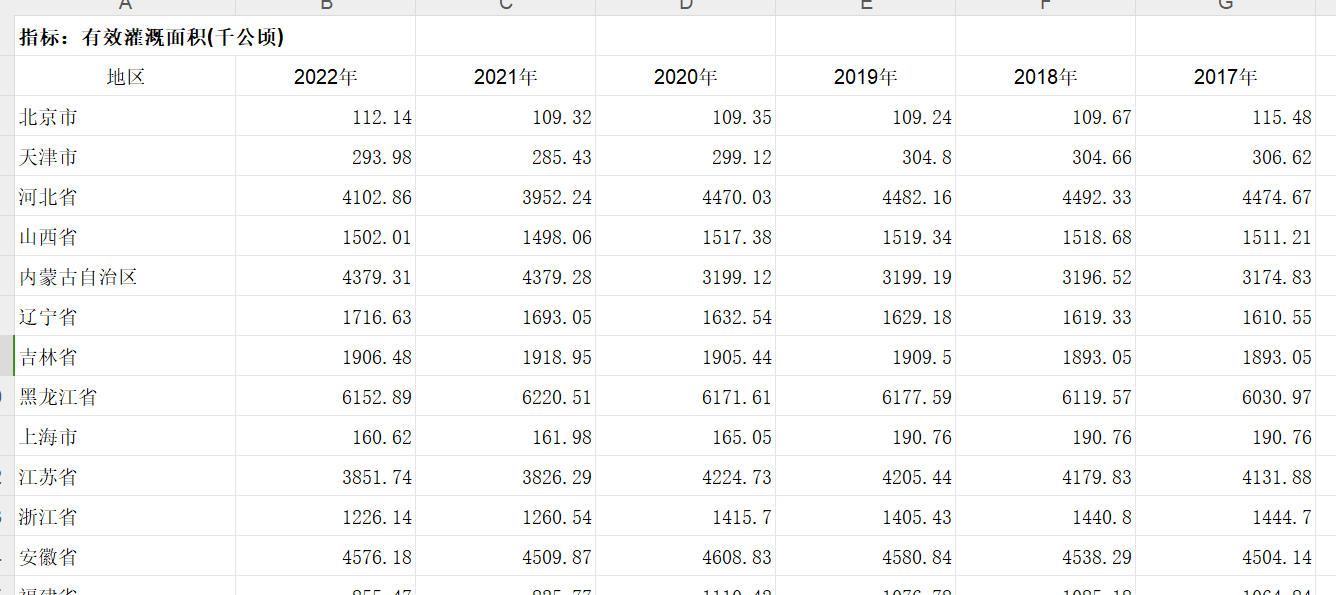Viewport: 1336px width, 595px height.
Task: Click 河北省 2020年 value 4470.03
Action: [x=737, y=198]
